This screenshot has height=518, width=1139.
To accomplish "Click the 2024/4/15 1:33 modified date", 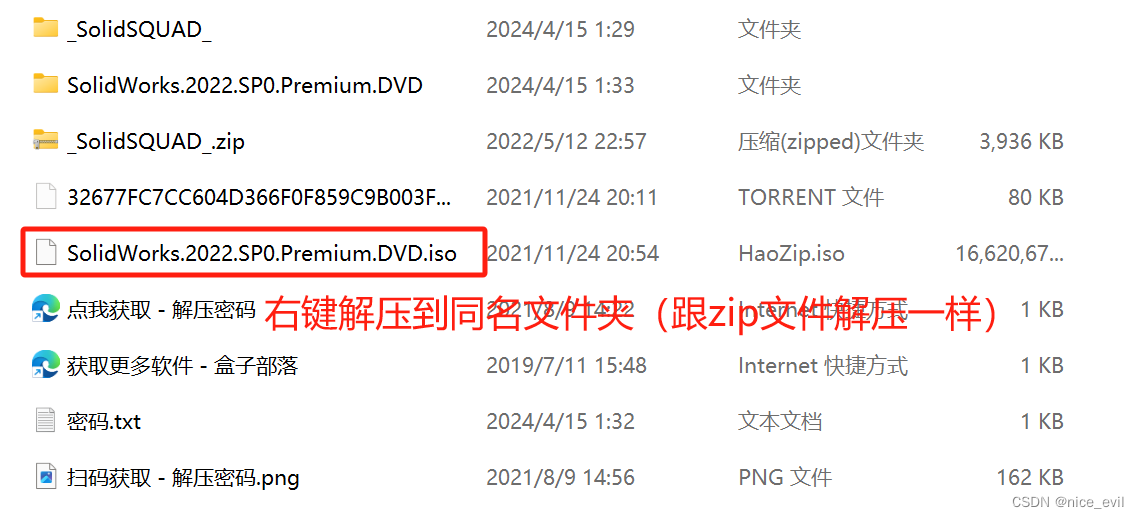I will point(560,85).
